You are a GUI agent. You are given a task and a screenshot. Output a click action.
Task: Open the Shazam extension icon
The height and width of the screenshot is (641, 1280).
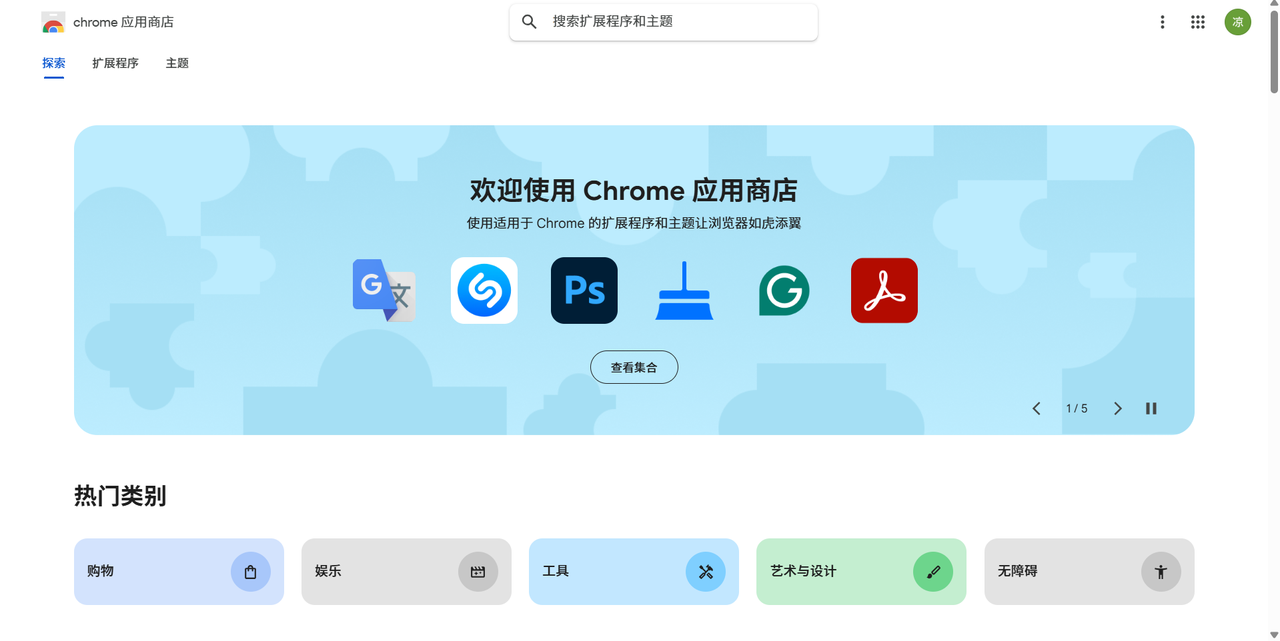(x=484, y=290)
